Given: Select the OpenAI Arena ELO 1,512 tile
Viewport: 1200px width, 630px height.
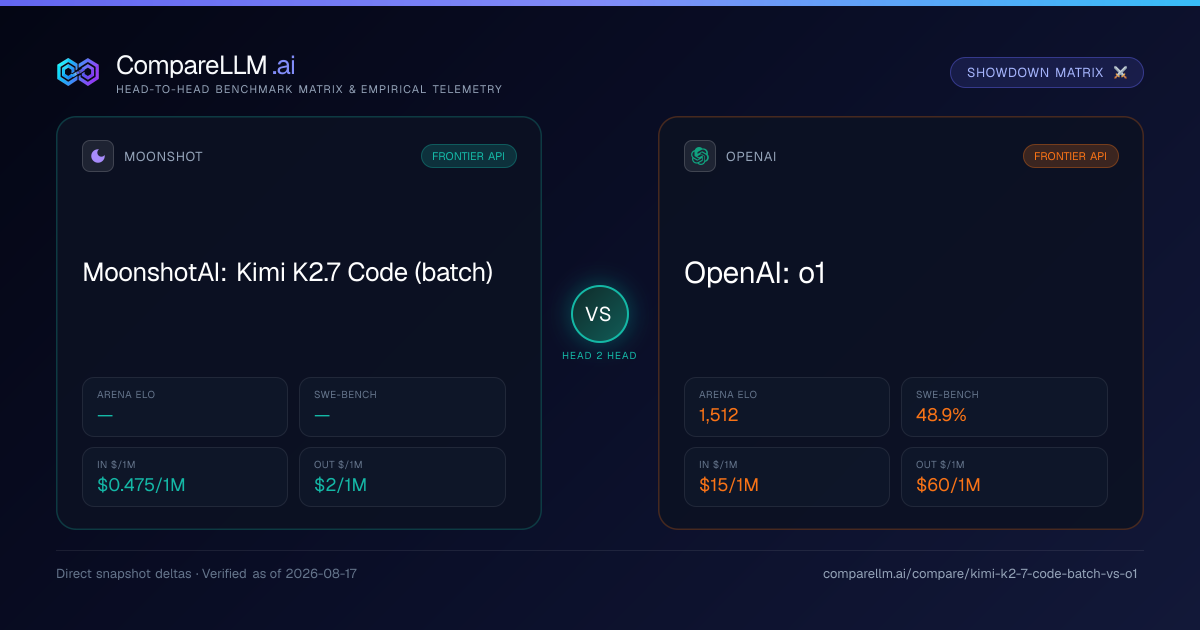Looking at the screenshot, I should click(787, 407).
